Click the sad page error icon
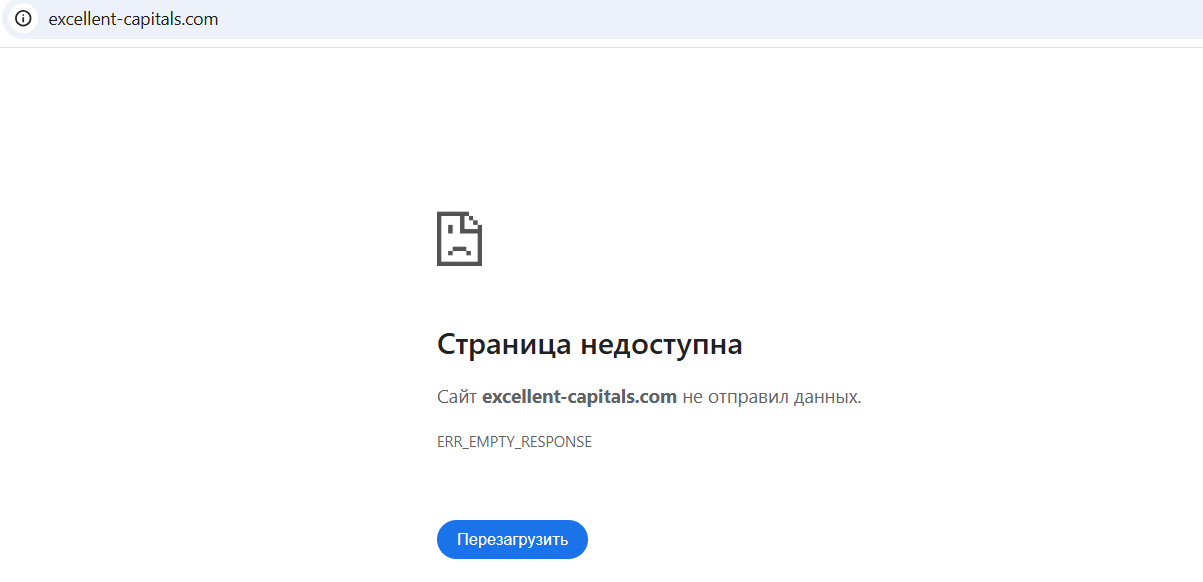 click(460, 239)
